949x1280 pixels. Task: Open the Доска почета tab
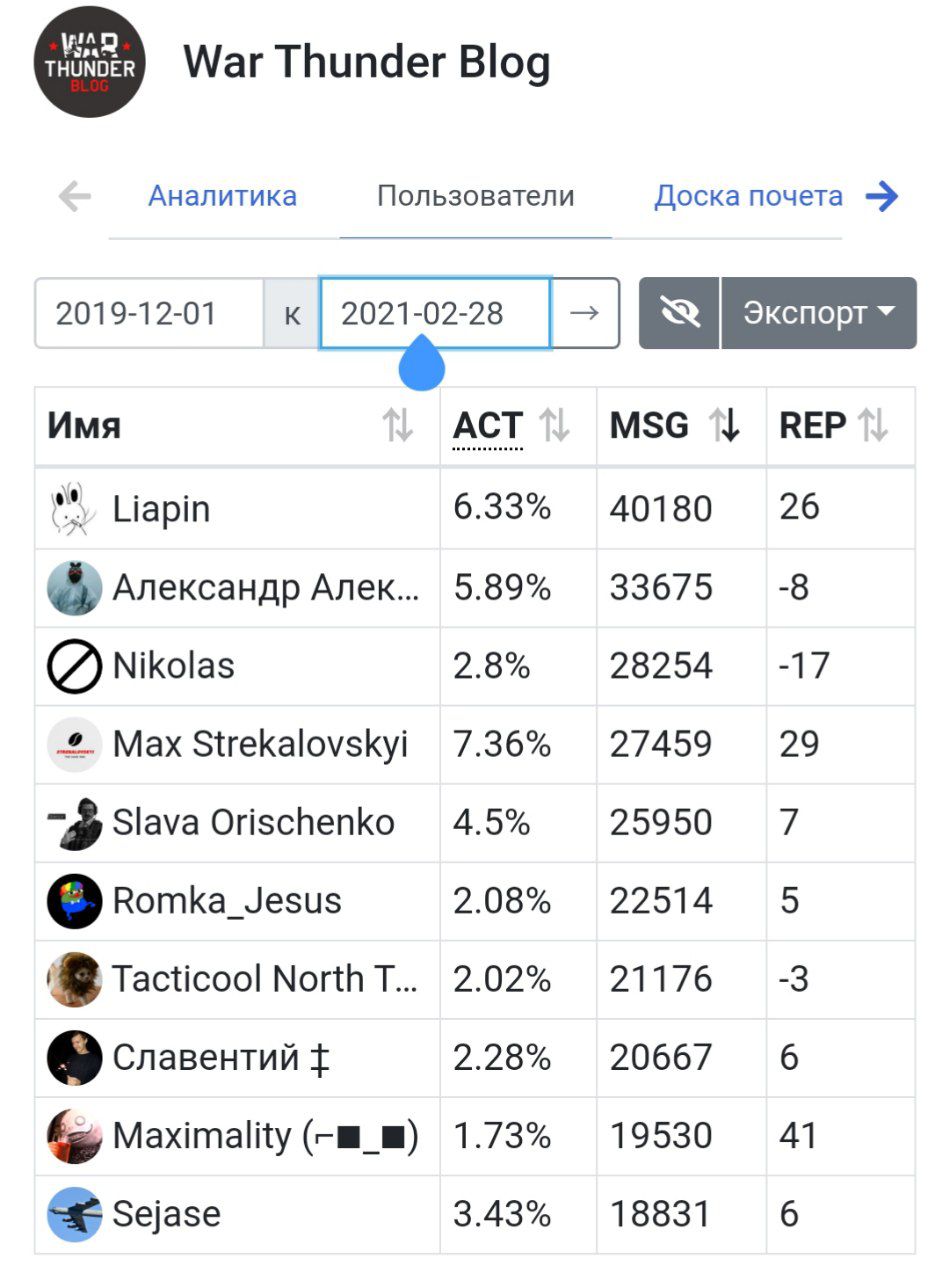coord(749,196)
